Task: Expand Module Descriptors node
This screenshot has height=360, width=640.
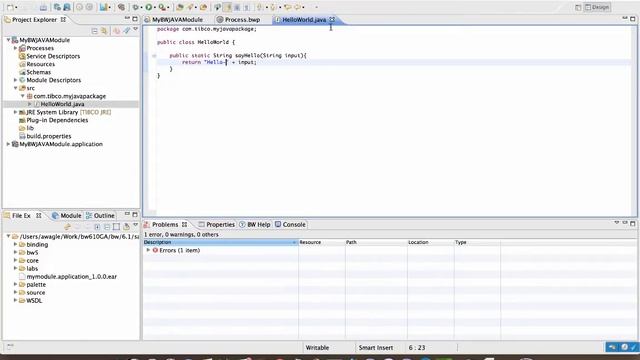Action: point(16,80)
